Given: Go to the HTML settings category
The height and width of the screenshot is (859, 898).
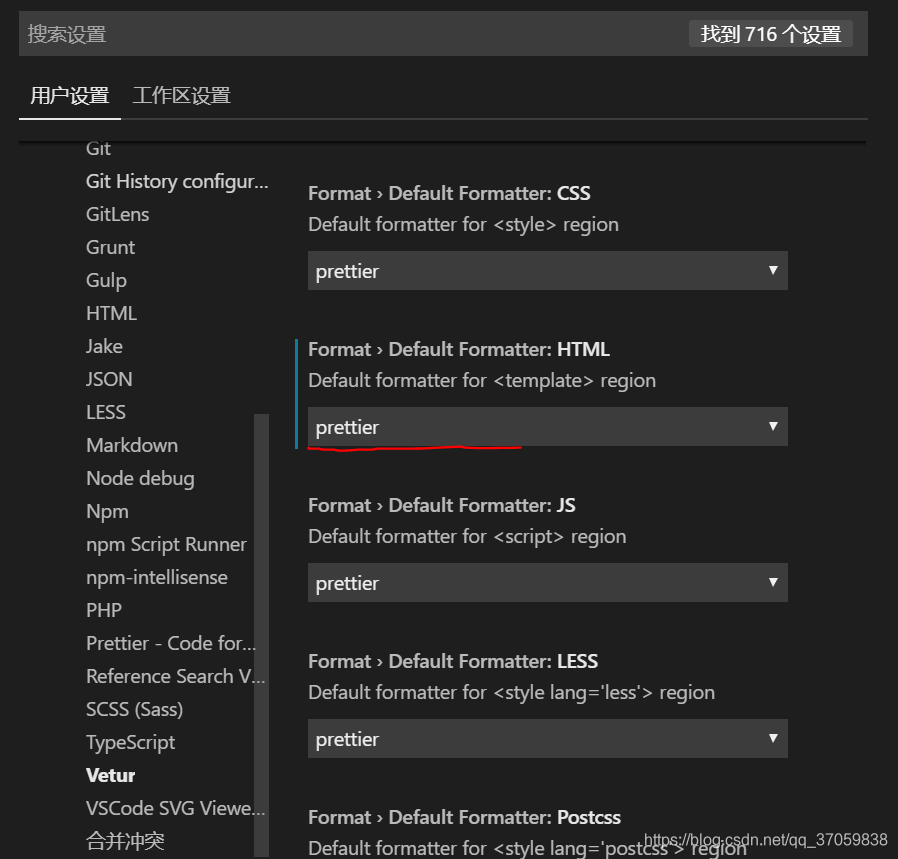Looking at the screenshot, I should [x=111, y=313].
